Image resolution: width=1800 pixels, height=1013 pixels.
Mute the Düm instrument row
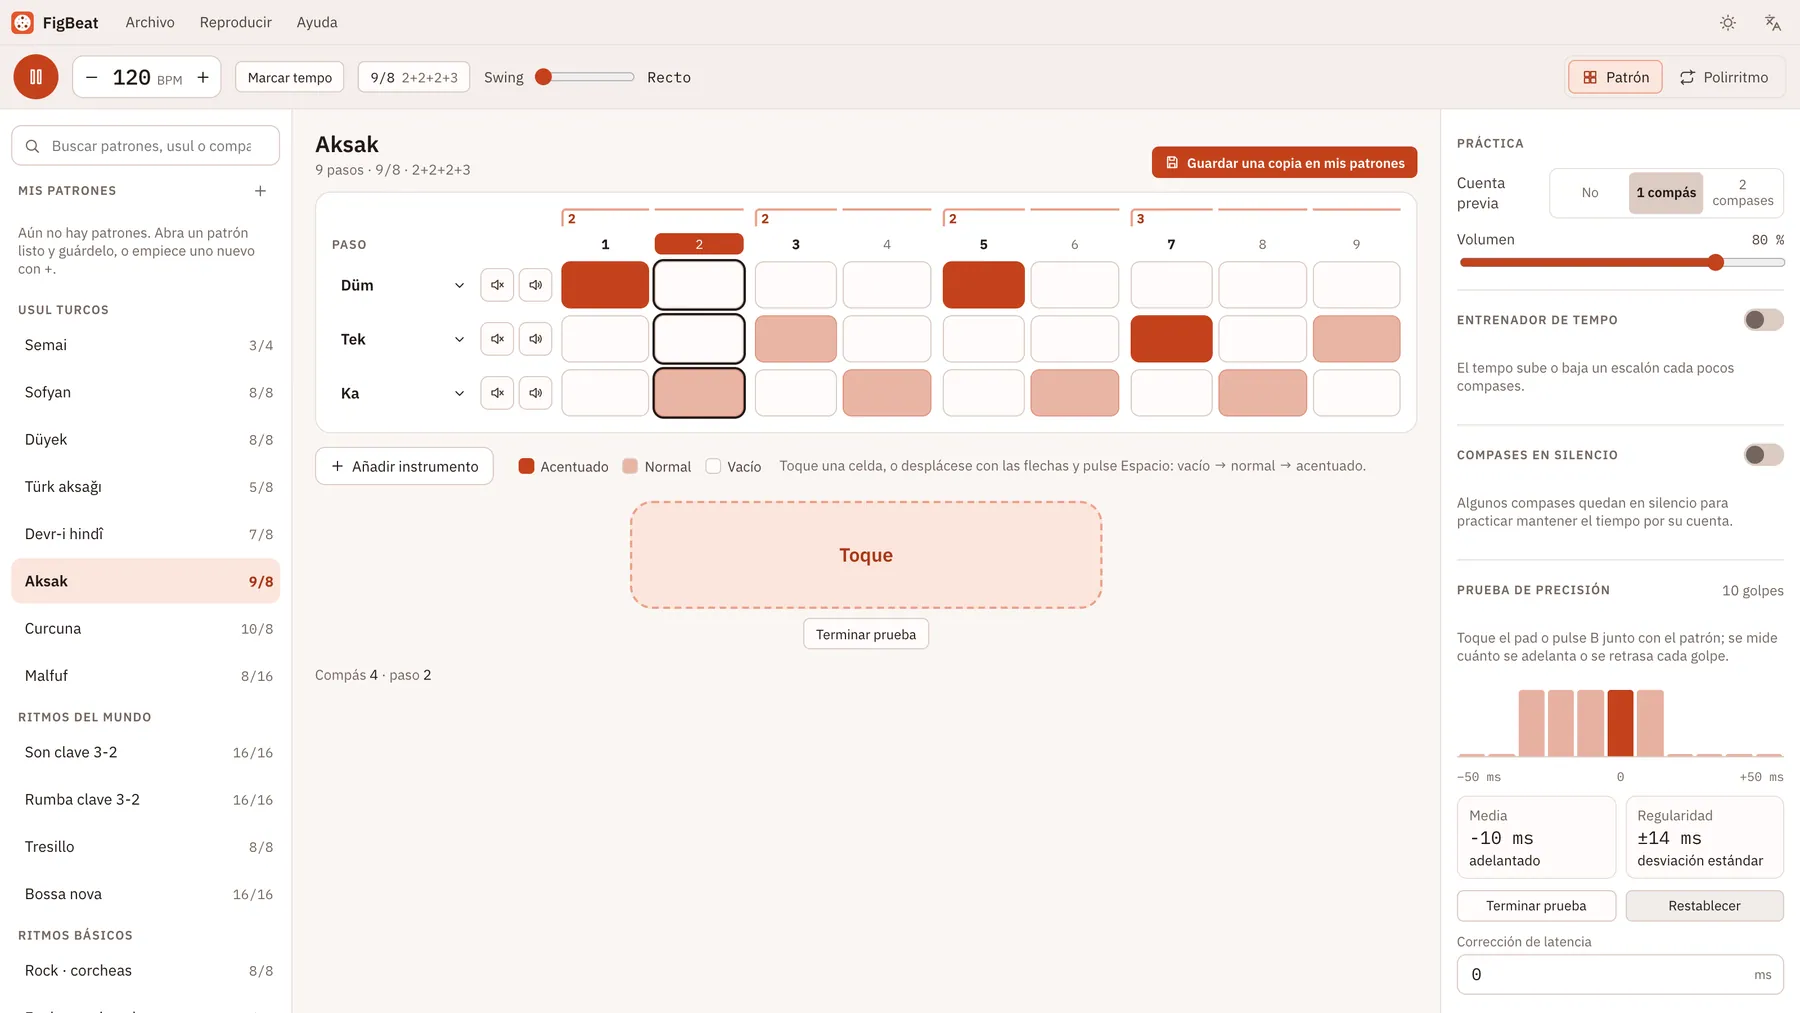pos(497,285)
